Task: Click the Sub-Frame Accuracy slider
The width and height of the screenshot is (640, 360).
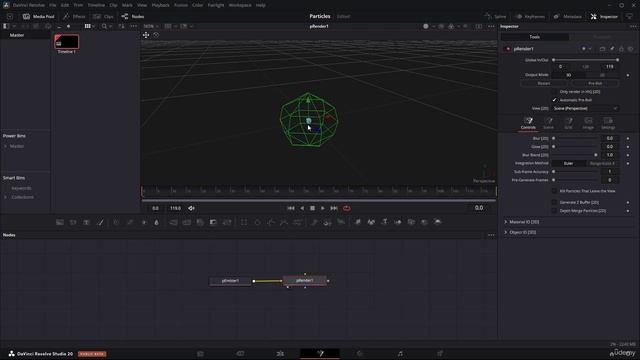Action: [576, 172]
